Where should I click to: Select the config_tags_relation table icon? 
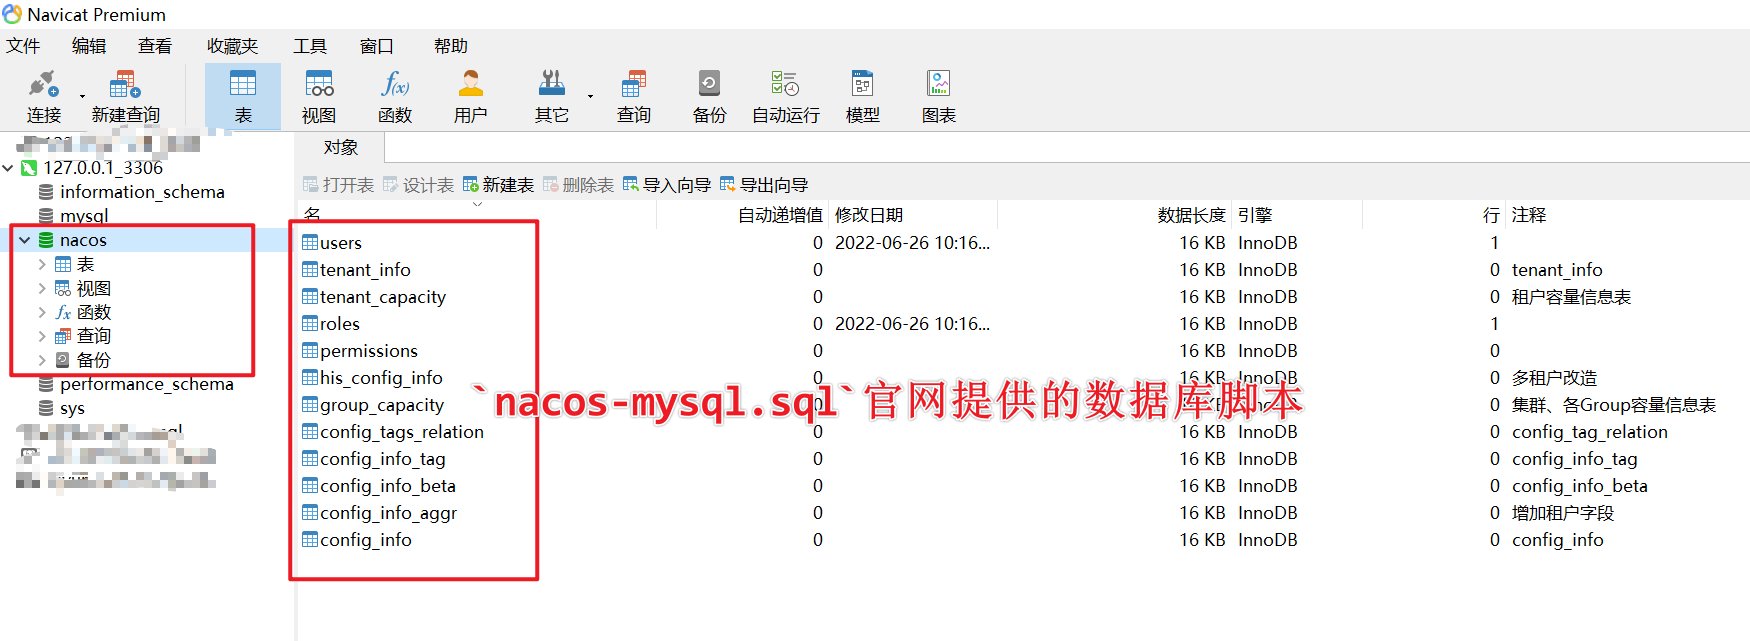(310, 432)
